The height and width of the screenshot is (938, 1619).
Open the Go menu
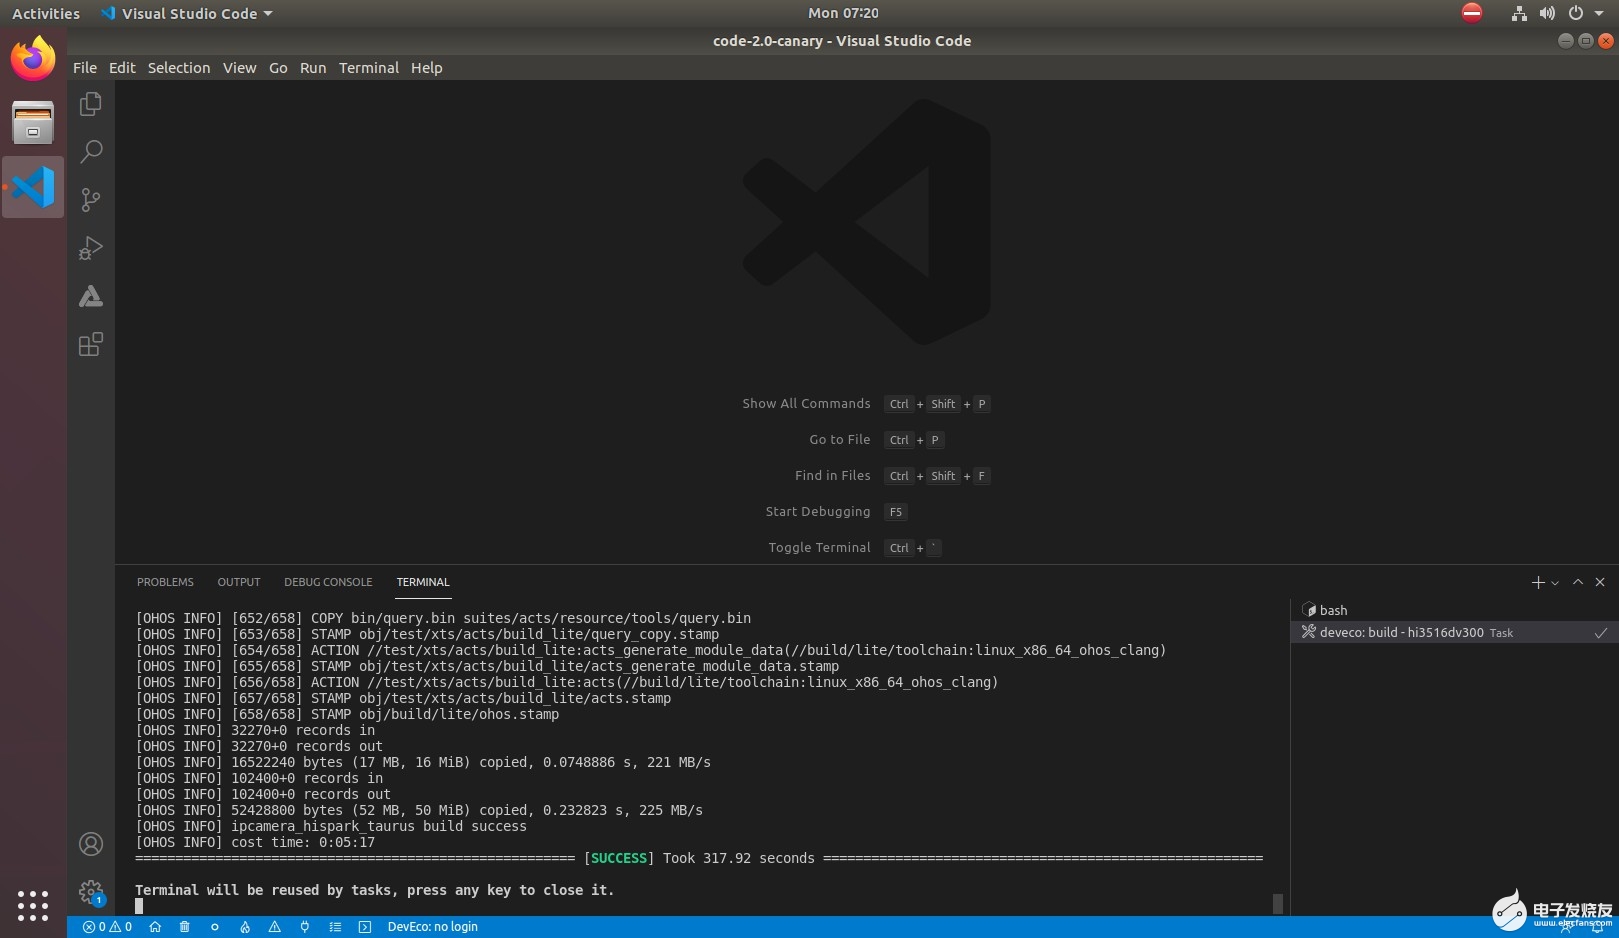pyautogui.click(x=278, y=68)
